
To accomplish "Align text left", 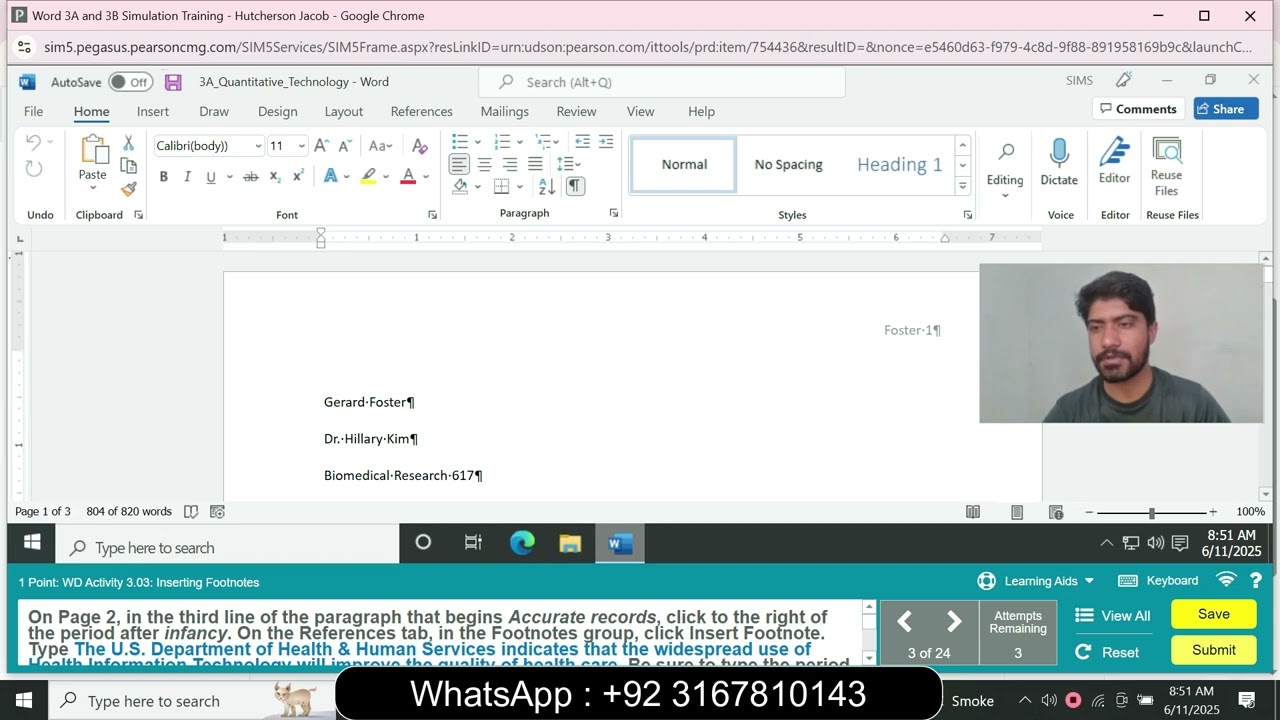I will click(x=459, y=164).
